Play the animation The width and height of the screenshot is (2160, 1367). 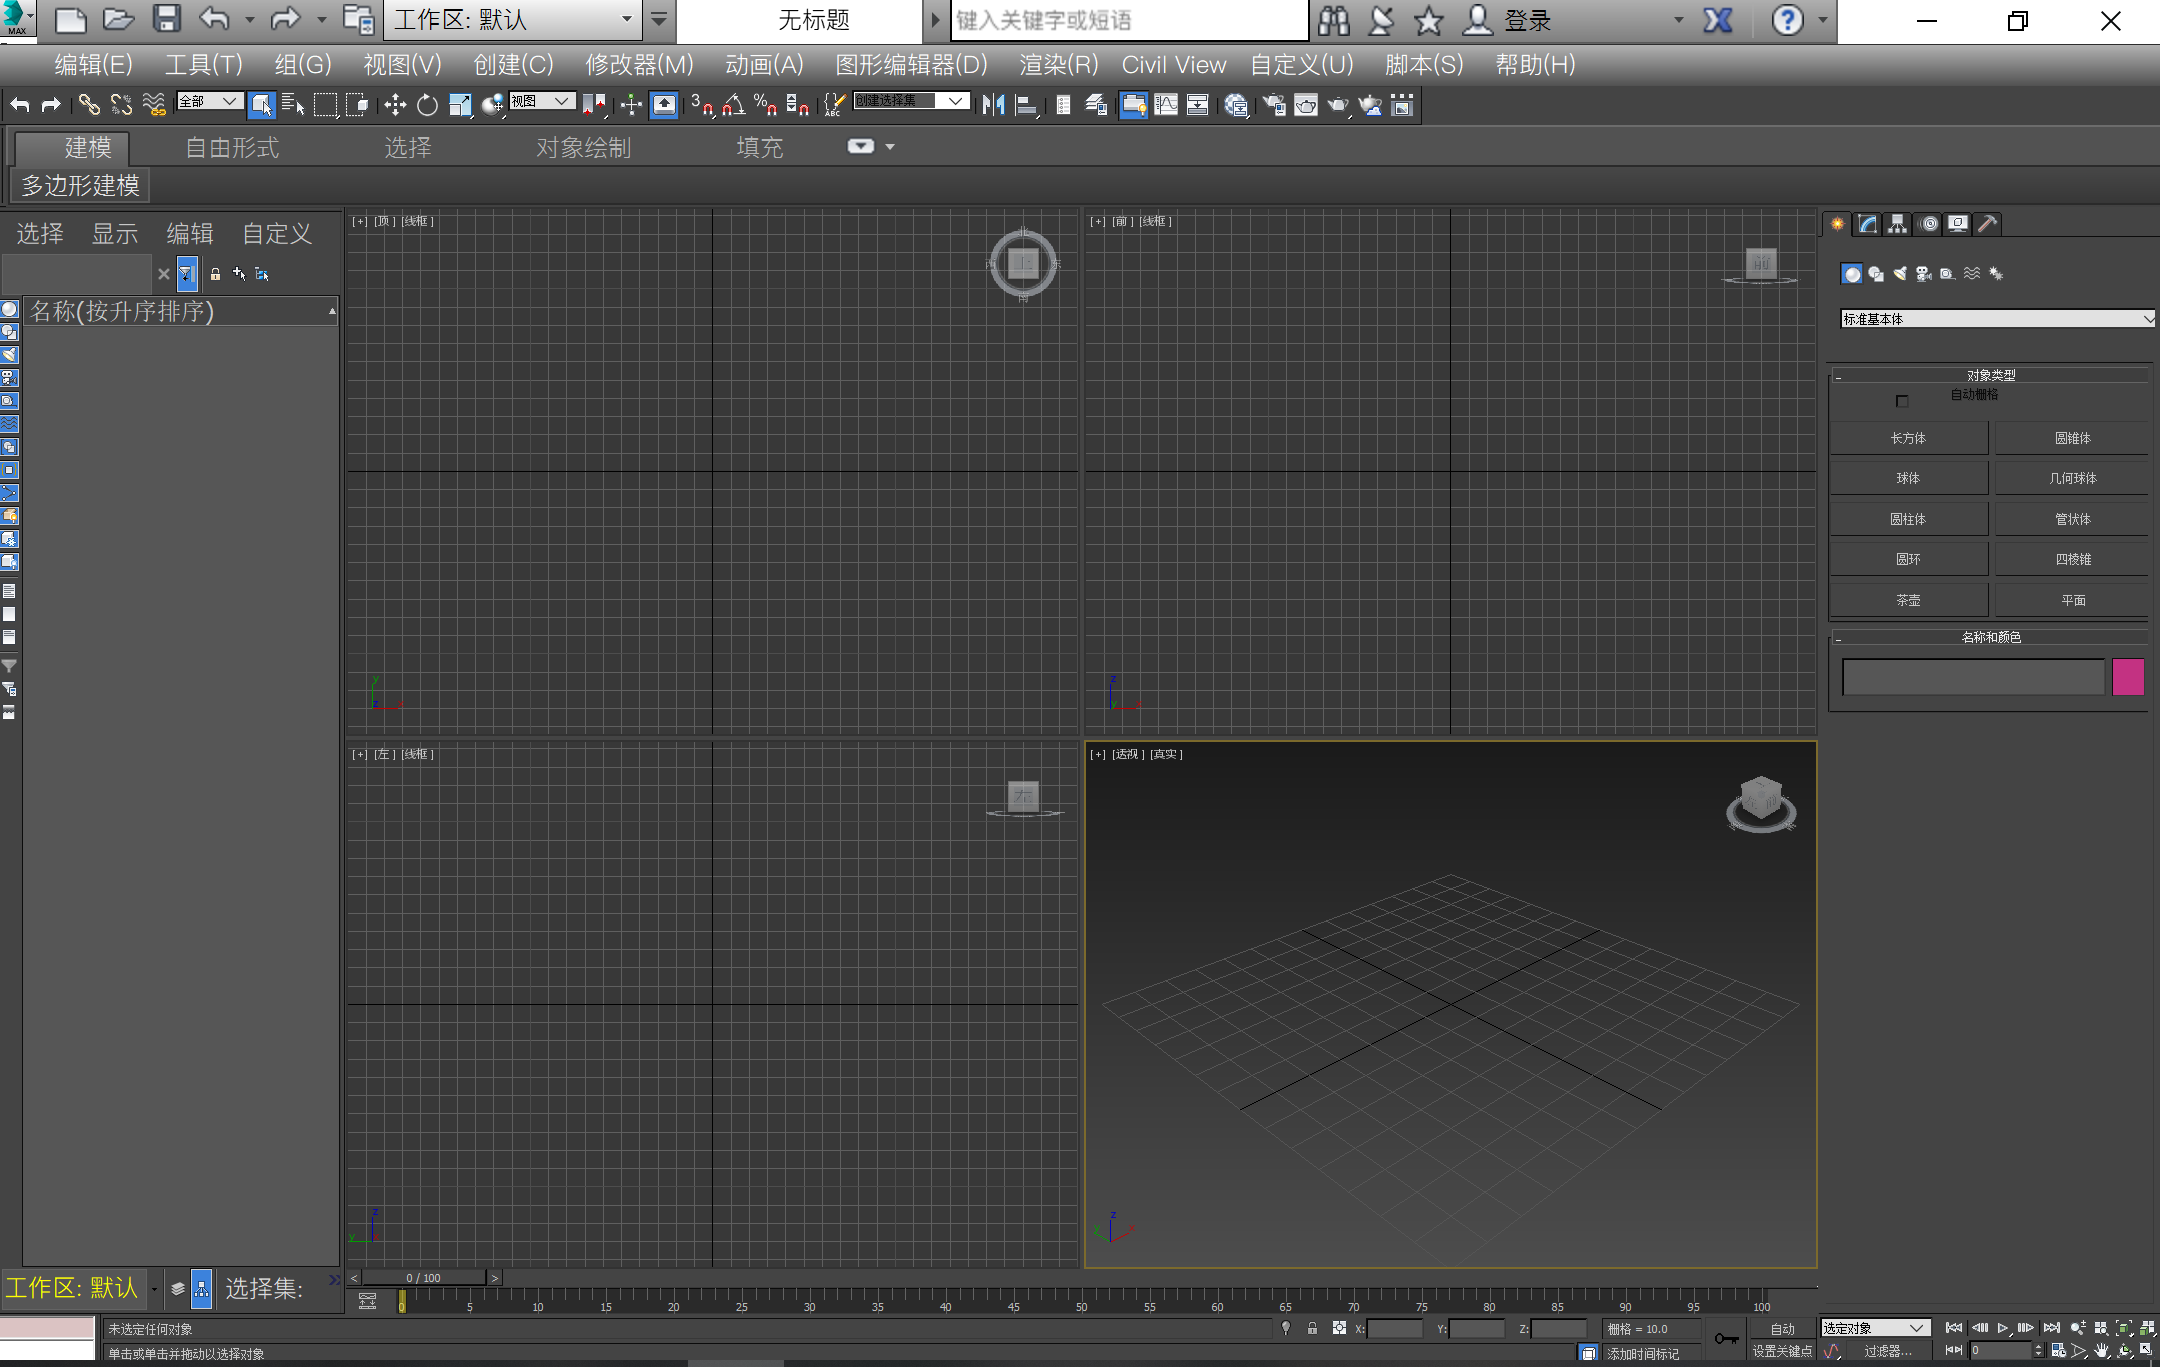[x=2003, y=1328]
